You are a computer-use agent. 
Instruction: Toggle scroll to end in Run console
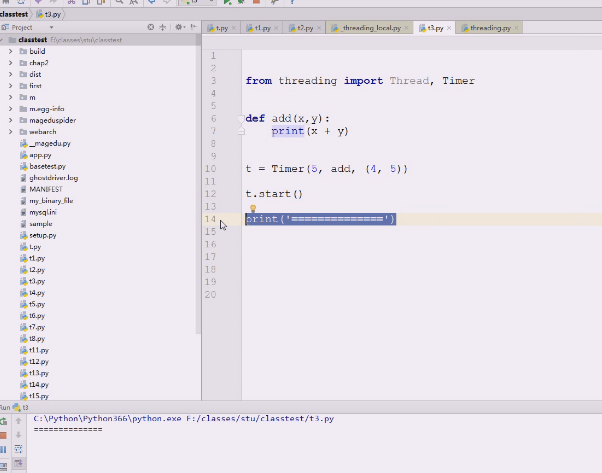(x=18, y=463)
